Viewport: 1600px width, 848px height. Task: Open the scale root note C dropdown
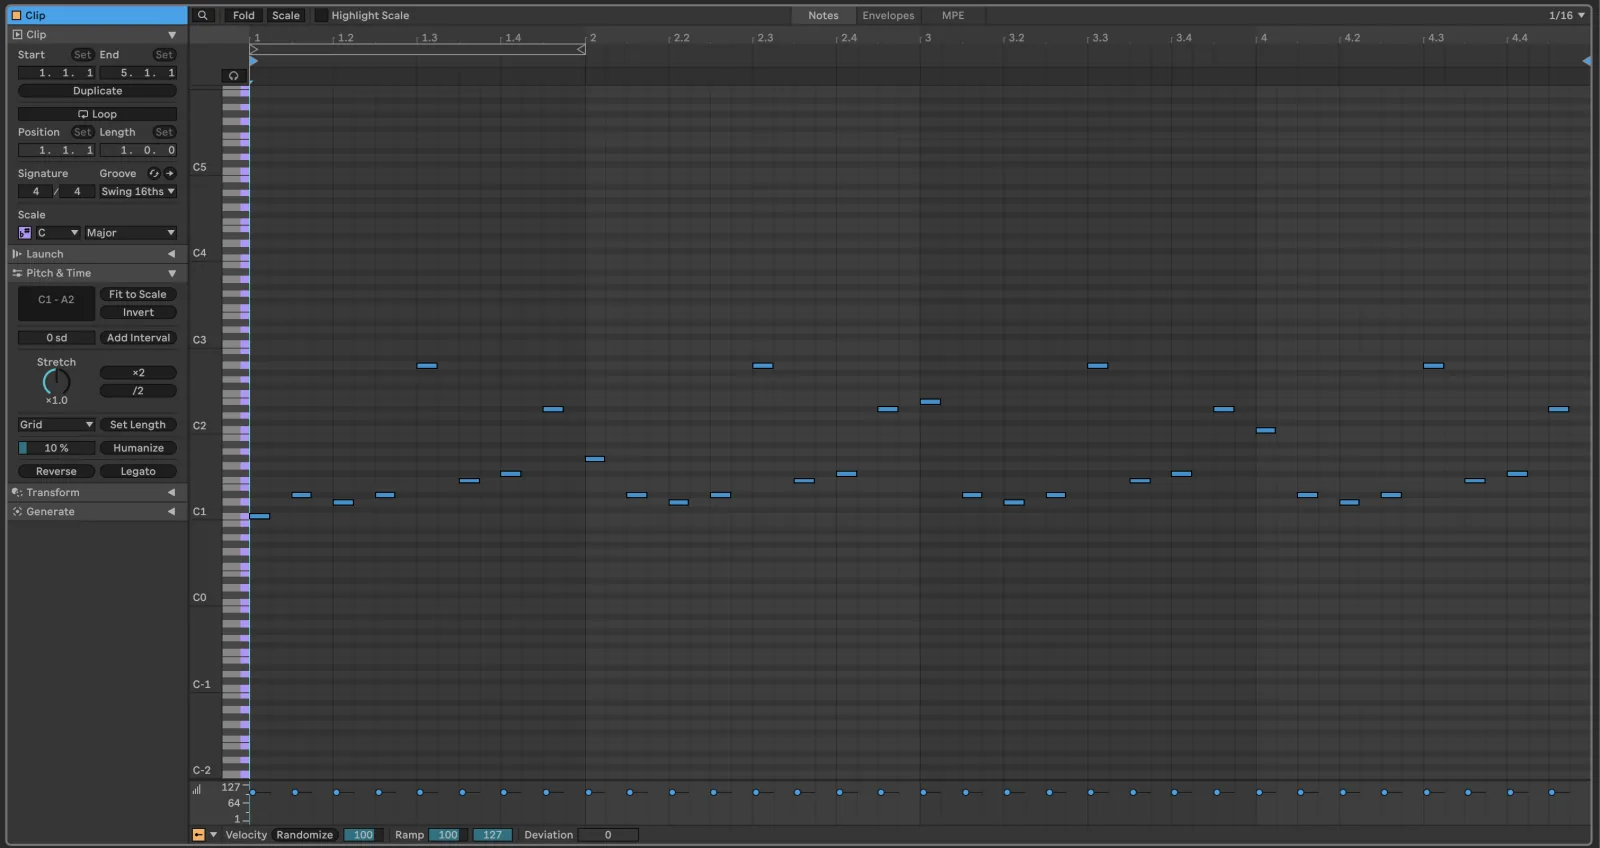57,233
